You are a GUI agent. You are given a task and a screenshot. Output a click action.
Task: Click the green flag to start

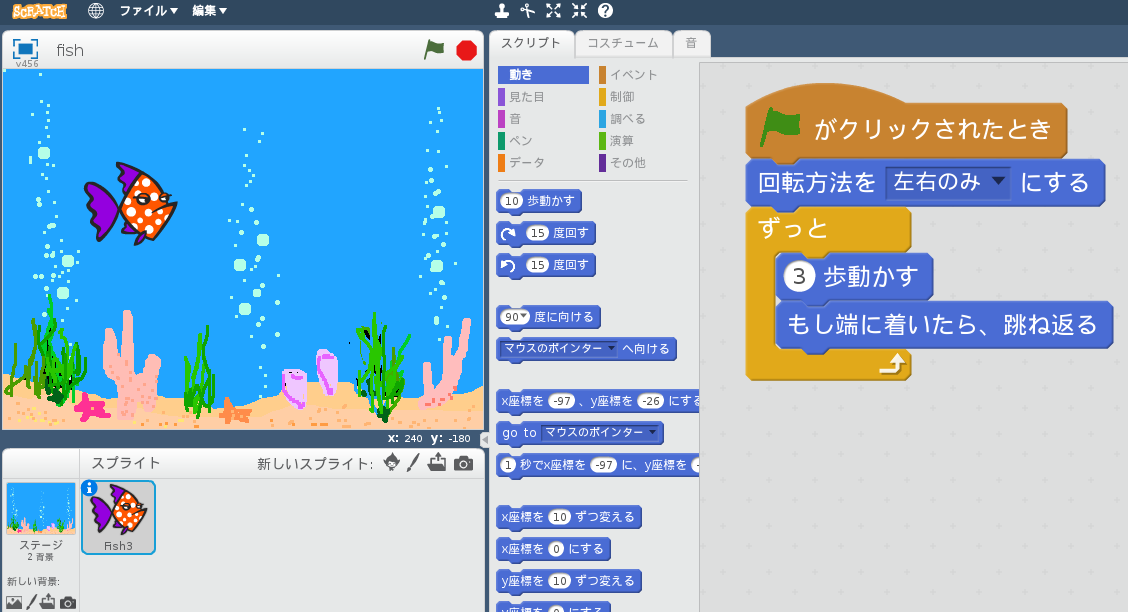point(434,50)
